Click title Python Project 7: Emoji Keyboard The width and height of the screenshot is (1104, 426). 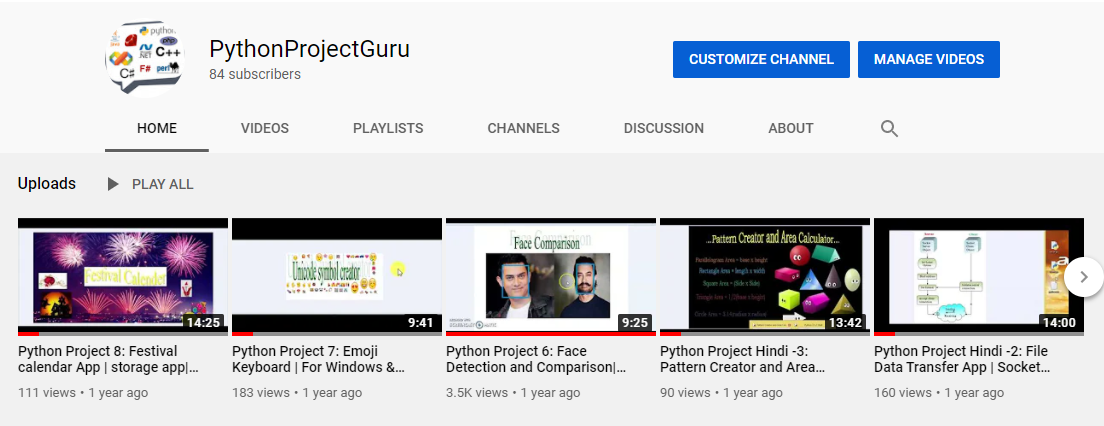click(318, 359)
